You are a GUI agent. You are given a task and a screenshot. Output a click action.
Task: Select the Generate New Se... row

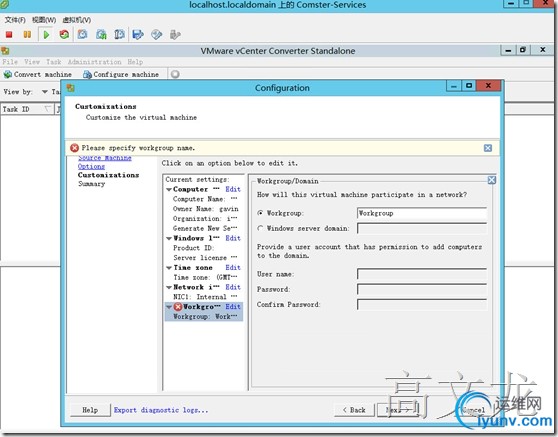point(205,228)
